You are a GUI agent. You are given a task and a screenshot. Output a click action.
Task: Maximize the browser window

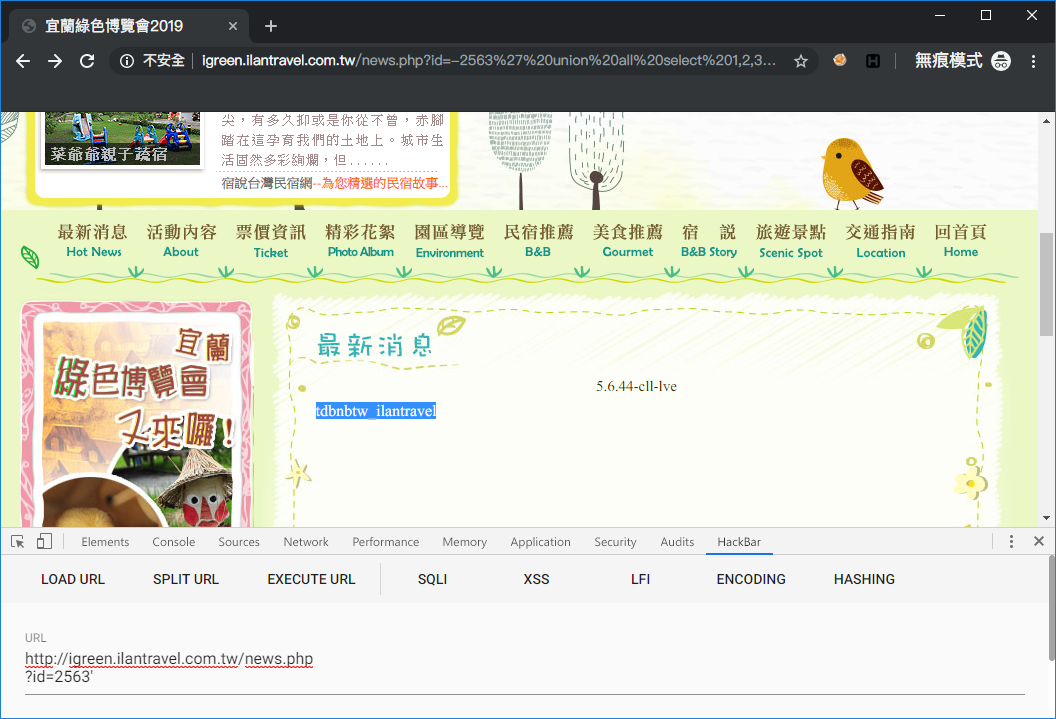coord(986,15)
